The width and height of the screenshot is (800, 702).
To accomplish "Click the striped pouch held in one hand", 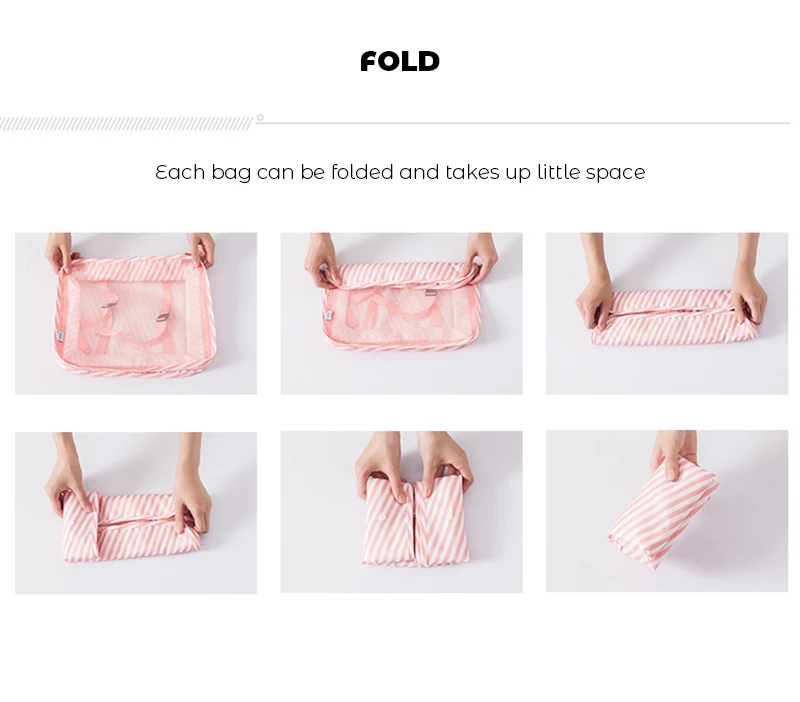I will pos(663,513).
